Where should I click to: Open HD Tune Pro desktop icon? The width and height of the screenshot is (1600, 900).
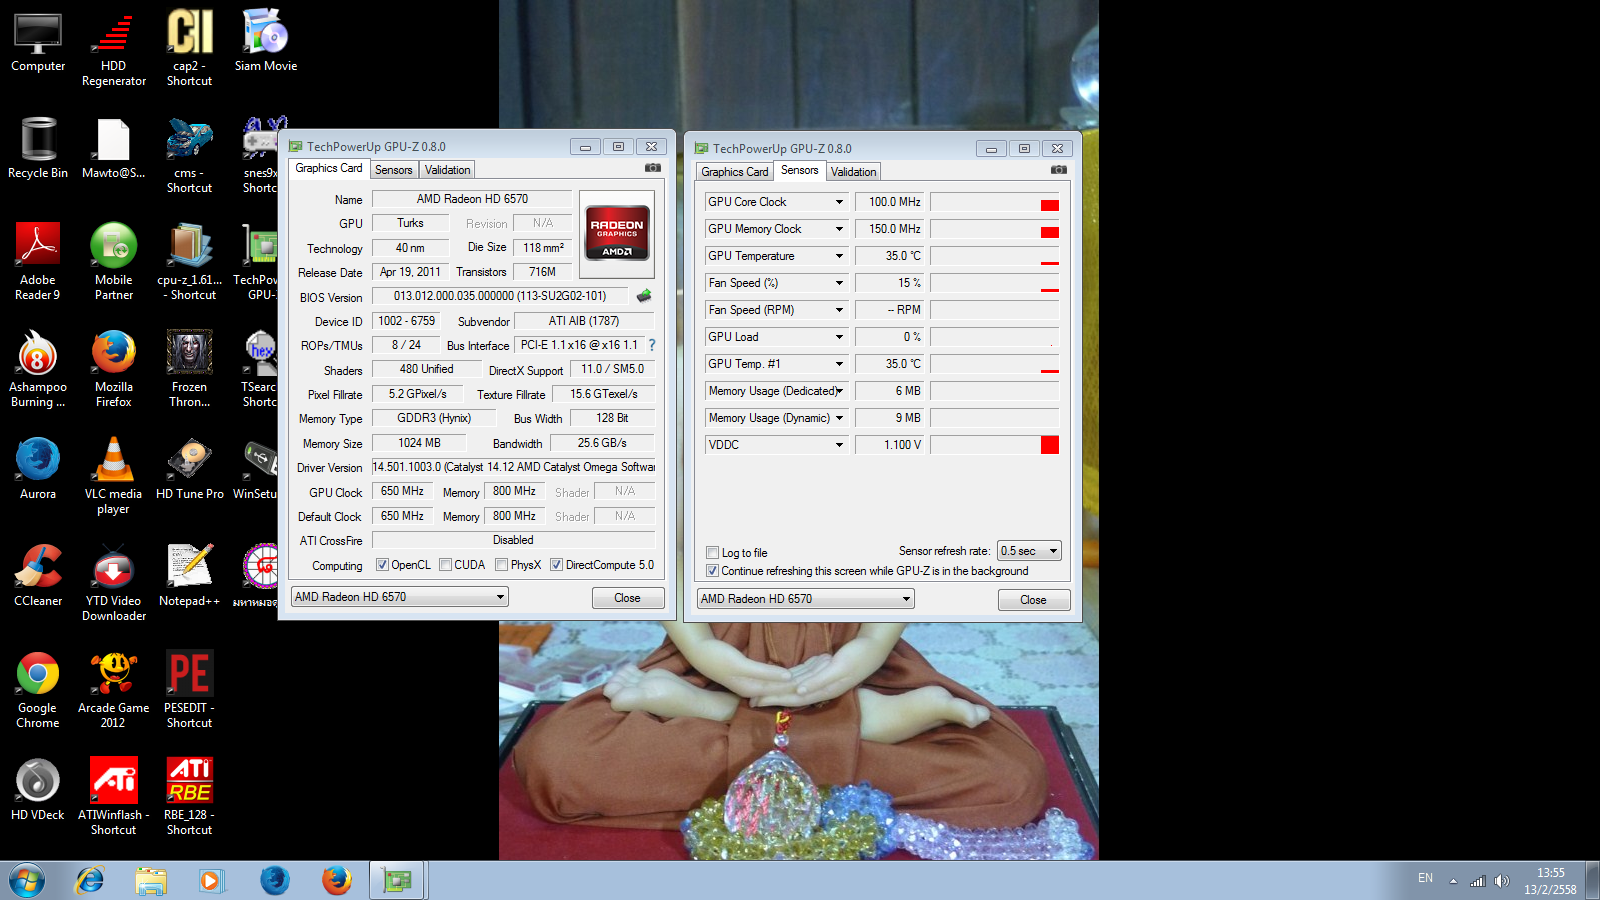pyautogui.click(x=190, y=468)
